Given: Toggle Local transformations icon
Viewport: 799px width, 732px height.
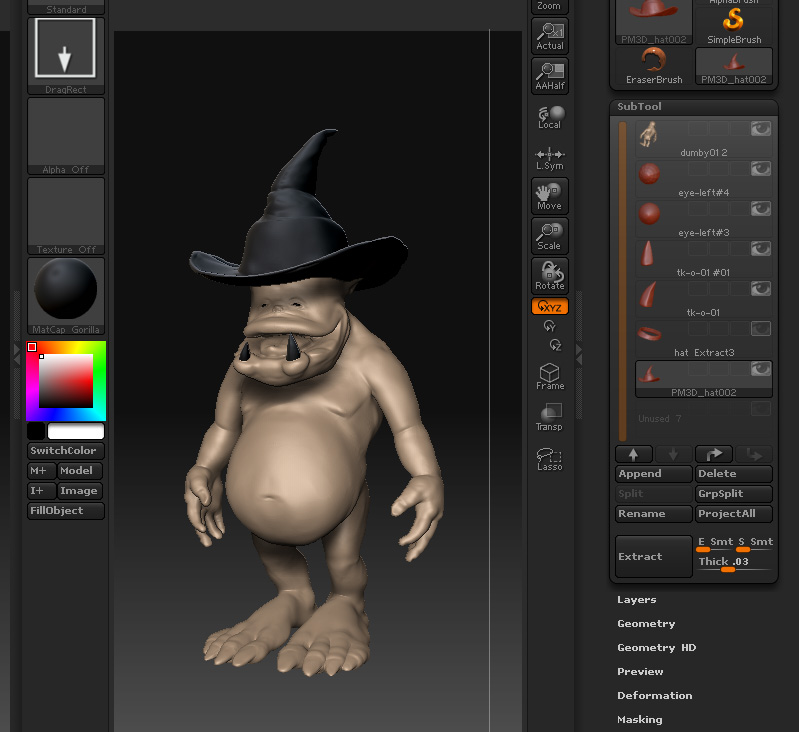Looking at the screenshot, I should 550,117.
